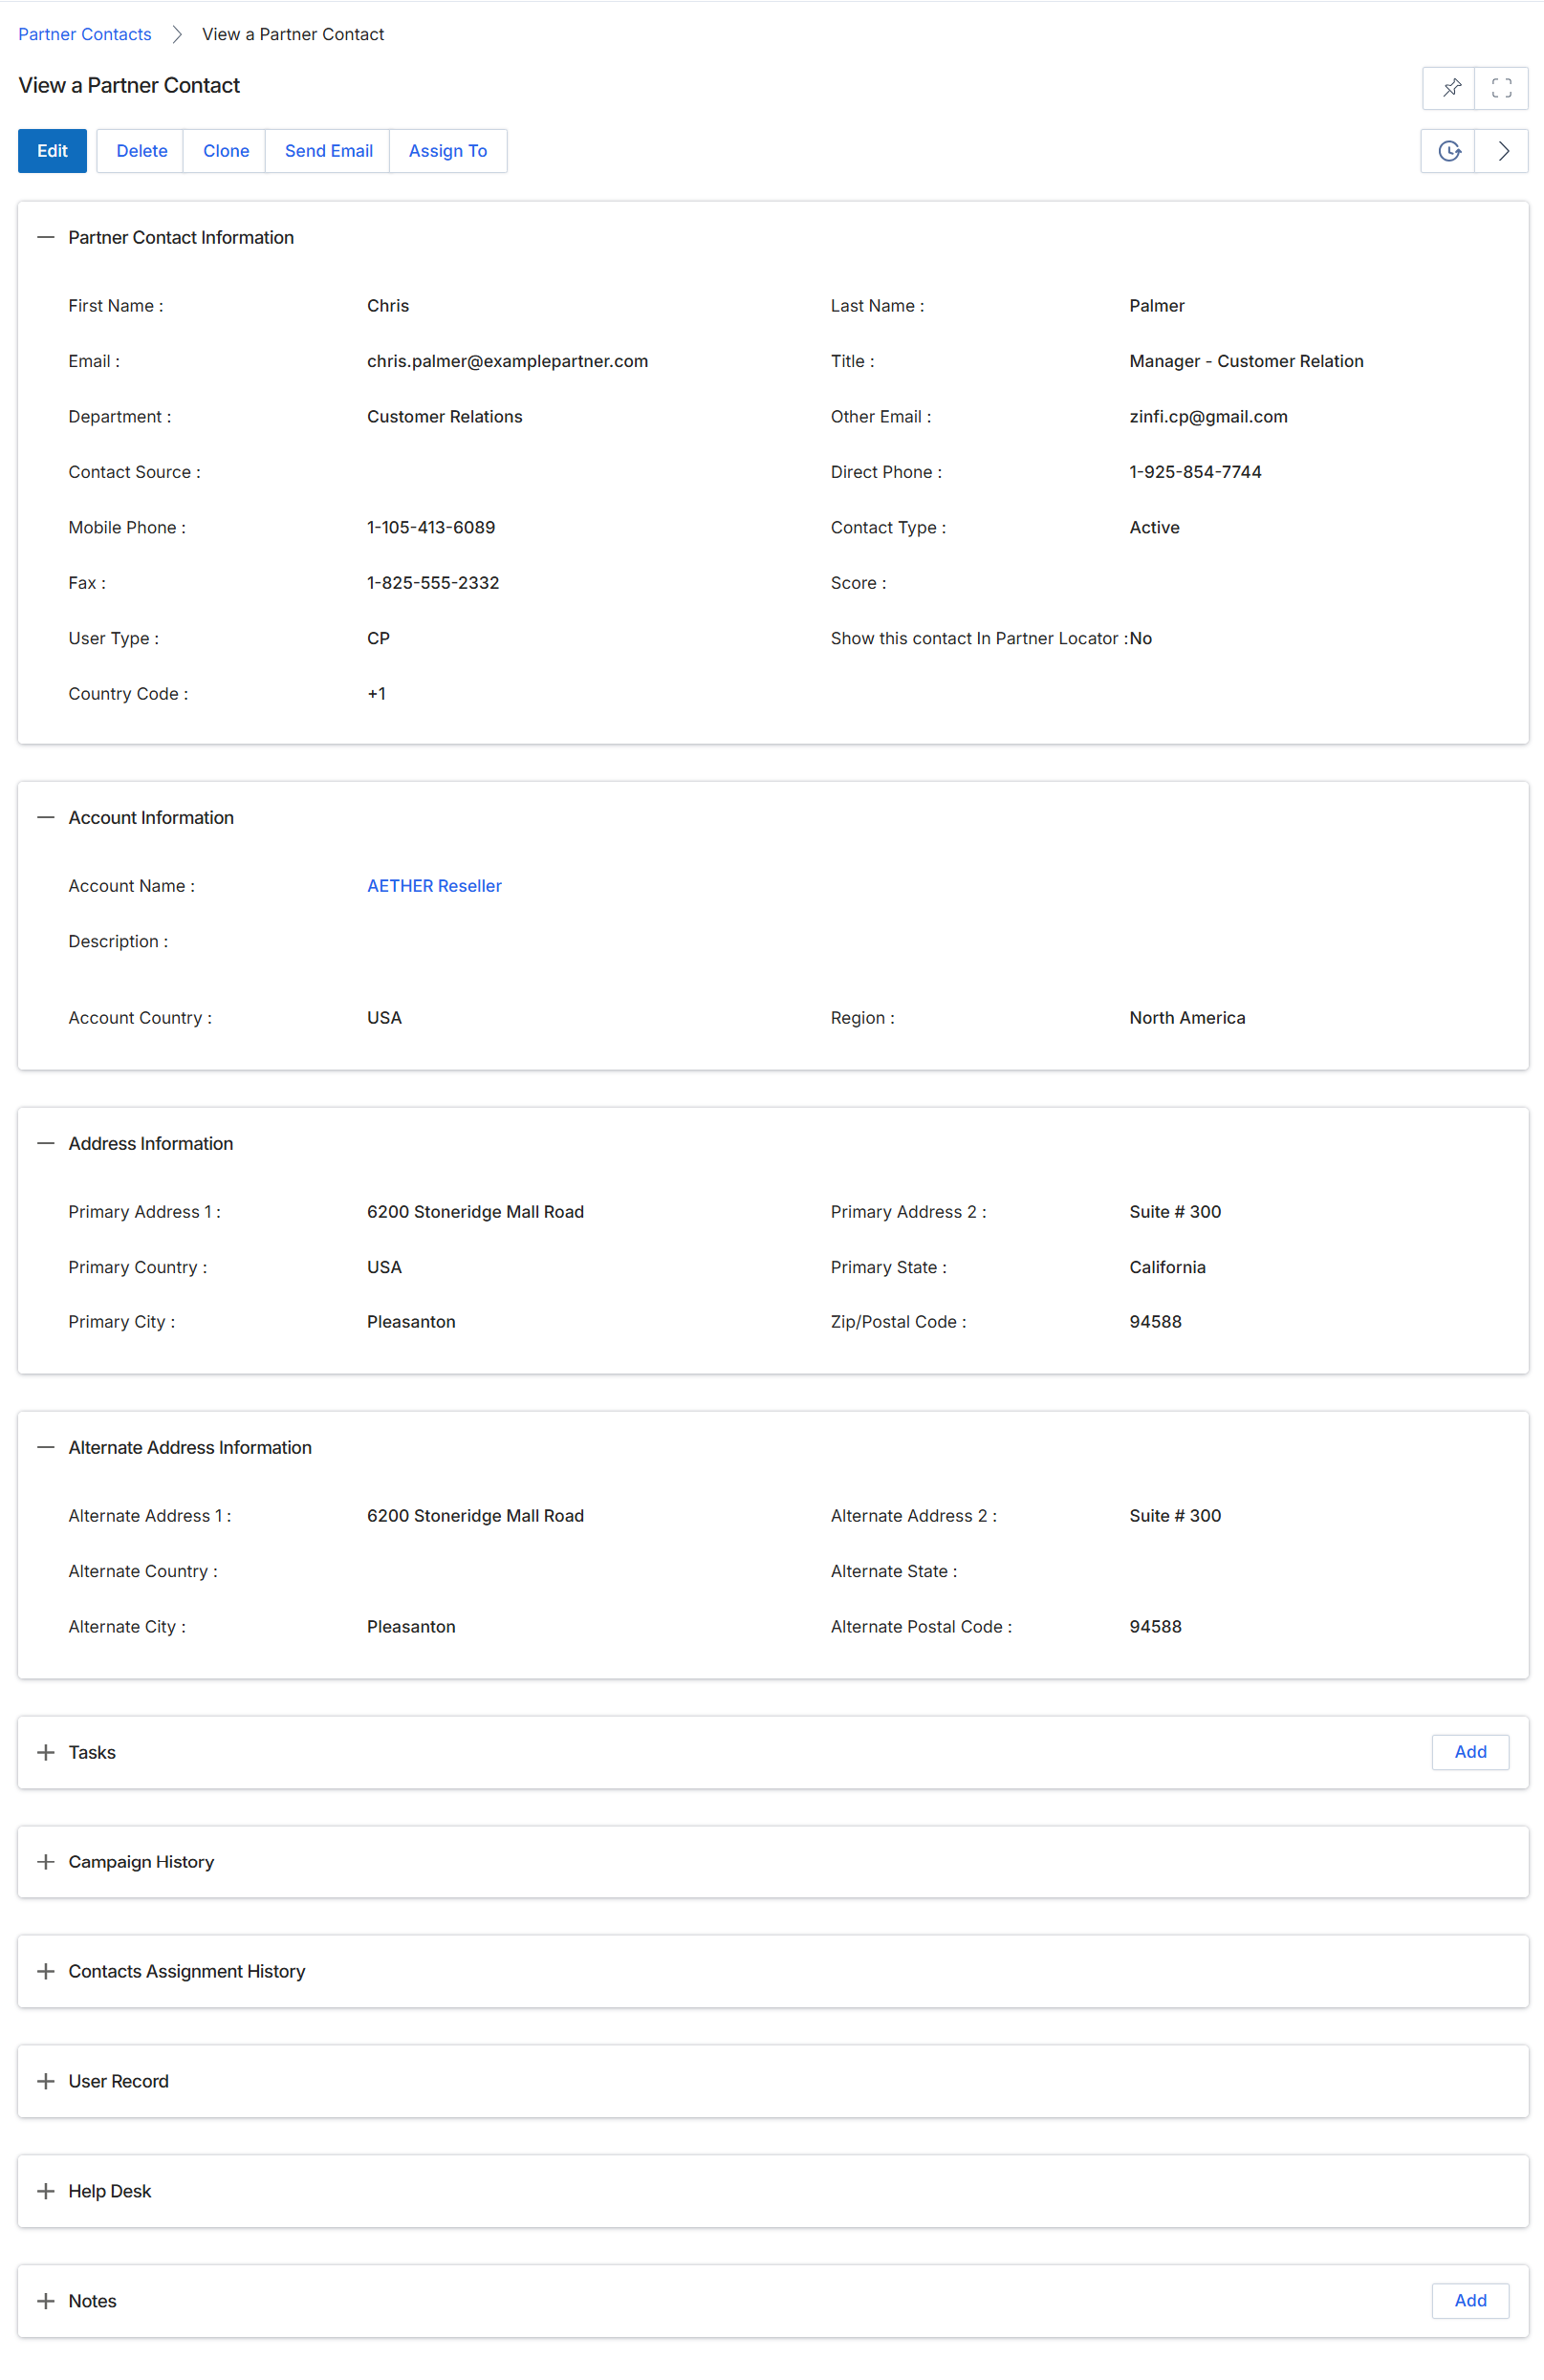Image resolution: width=1544 pixels, height=2380 pixels.
Task: Click last name value Palmer
Action: tap(1157, 306)
